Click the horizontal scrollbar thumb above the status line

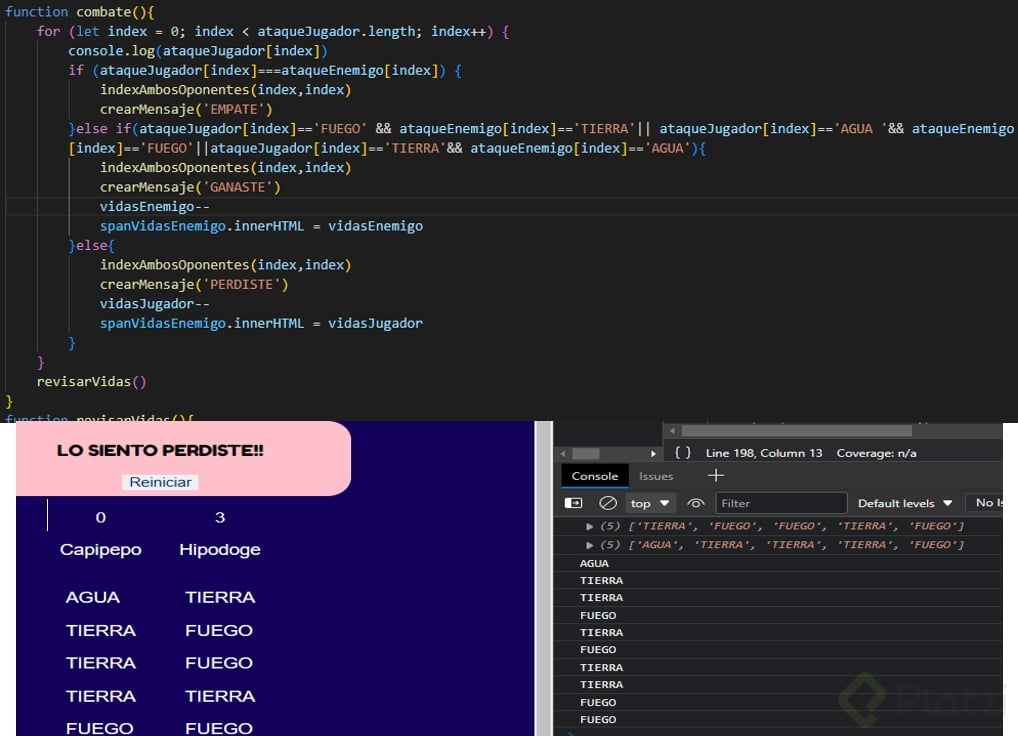tap(797, 431)
